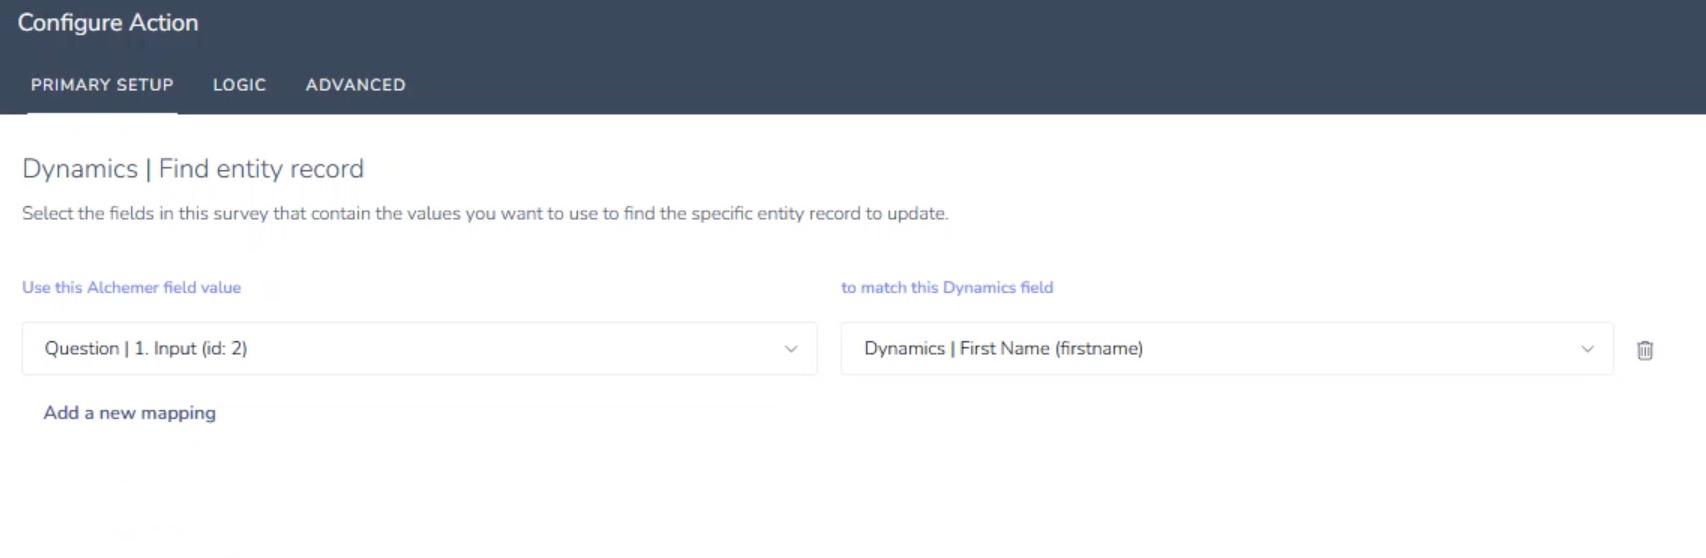The image size is (1706, 558).
Task: Open the Advanced tab
Action: point(355,85)
